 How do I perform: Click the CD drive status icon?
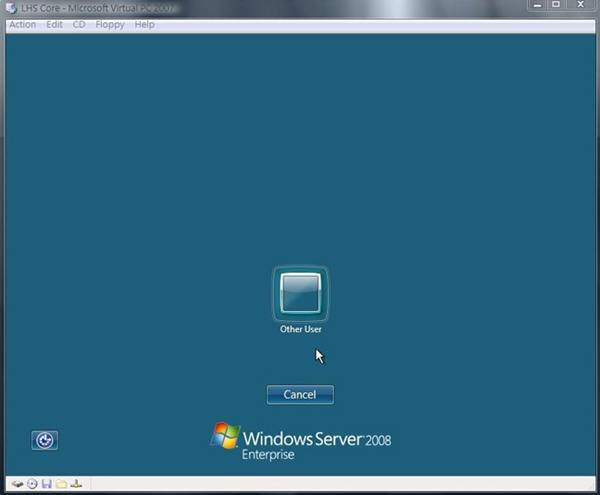32,484
